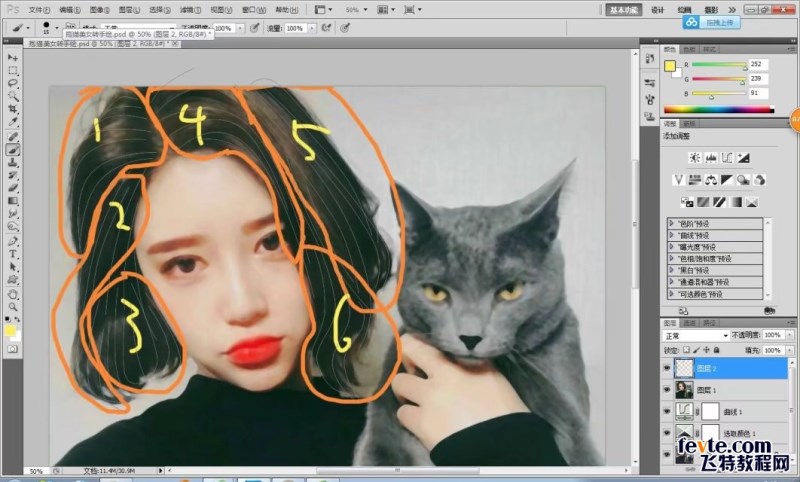Image resolution: width=800 pixels, height=482 pixels.
Task: Expand the "色阶" presets list
Action: 671,224
